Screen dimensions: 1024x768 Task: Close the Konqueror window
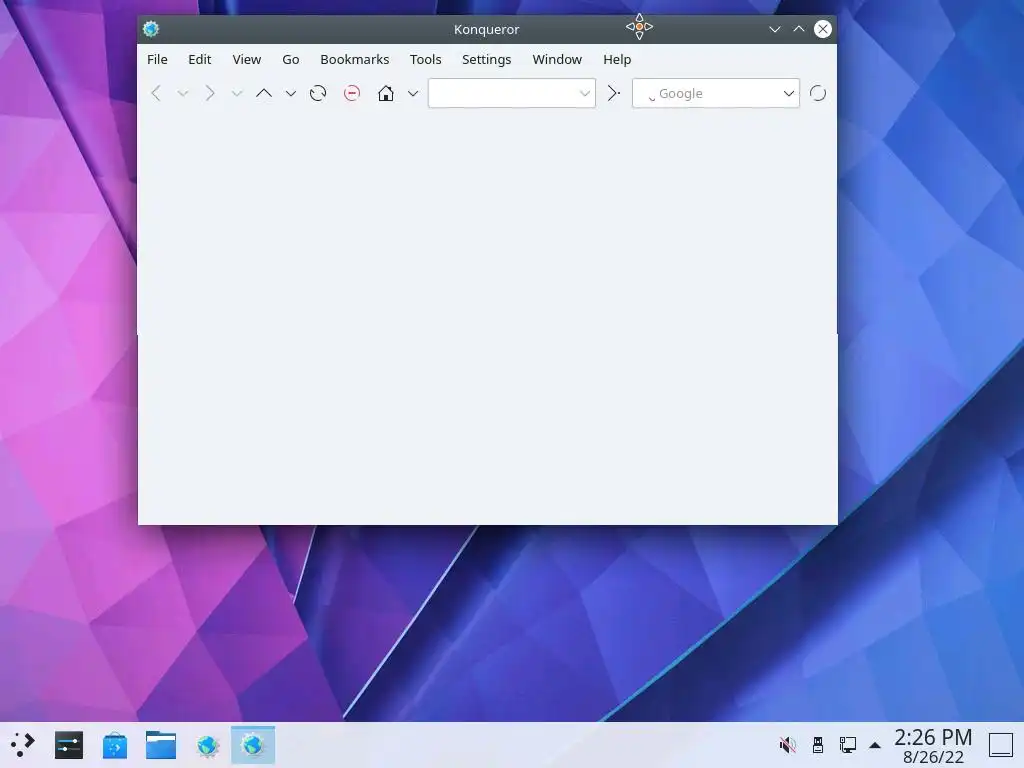point(823,29)
